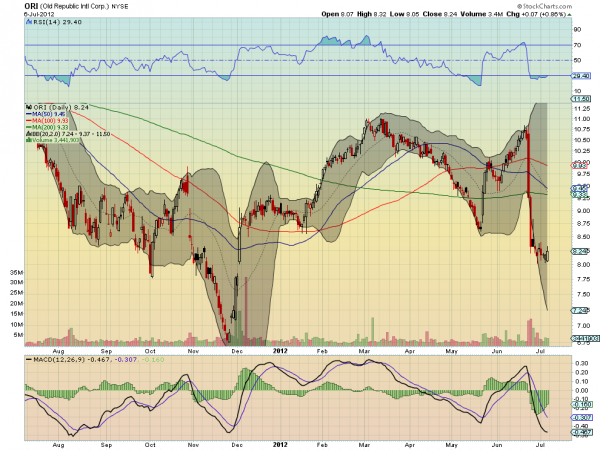
Task: Click the 0.30 level on the MACD axis
Action: click(582, 363)
